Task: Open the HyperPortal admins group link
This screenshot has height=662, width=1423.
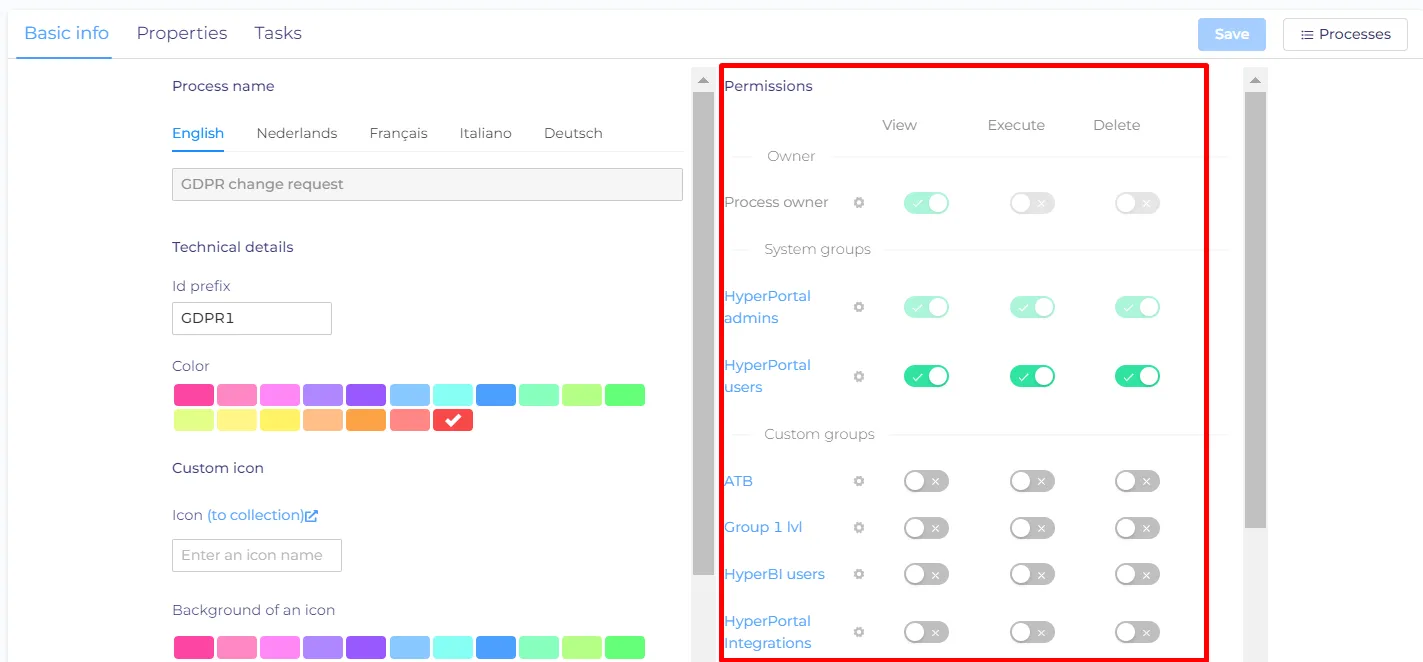Action: pyautogui.click(x=767, y=307)
